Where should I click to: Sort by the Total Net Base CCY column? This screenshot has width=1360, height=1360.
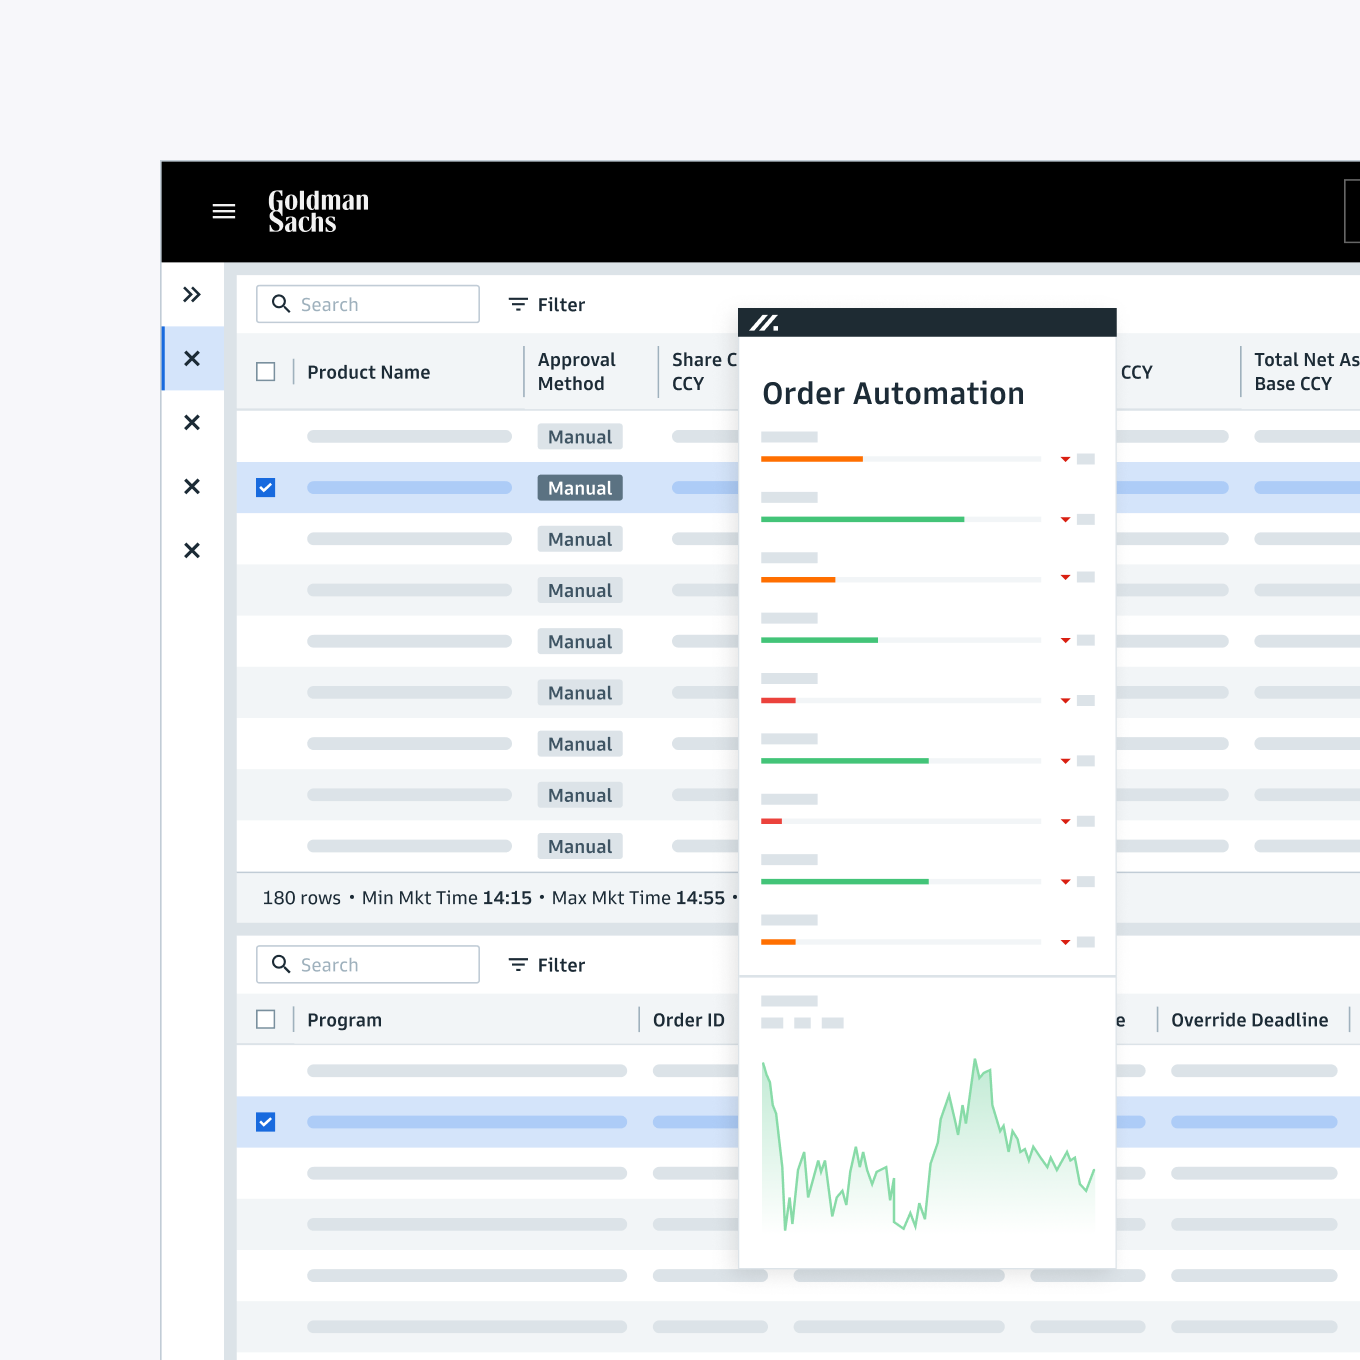[1305, 372]
